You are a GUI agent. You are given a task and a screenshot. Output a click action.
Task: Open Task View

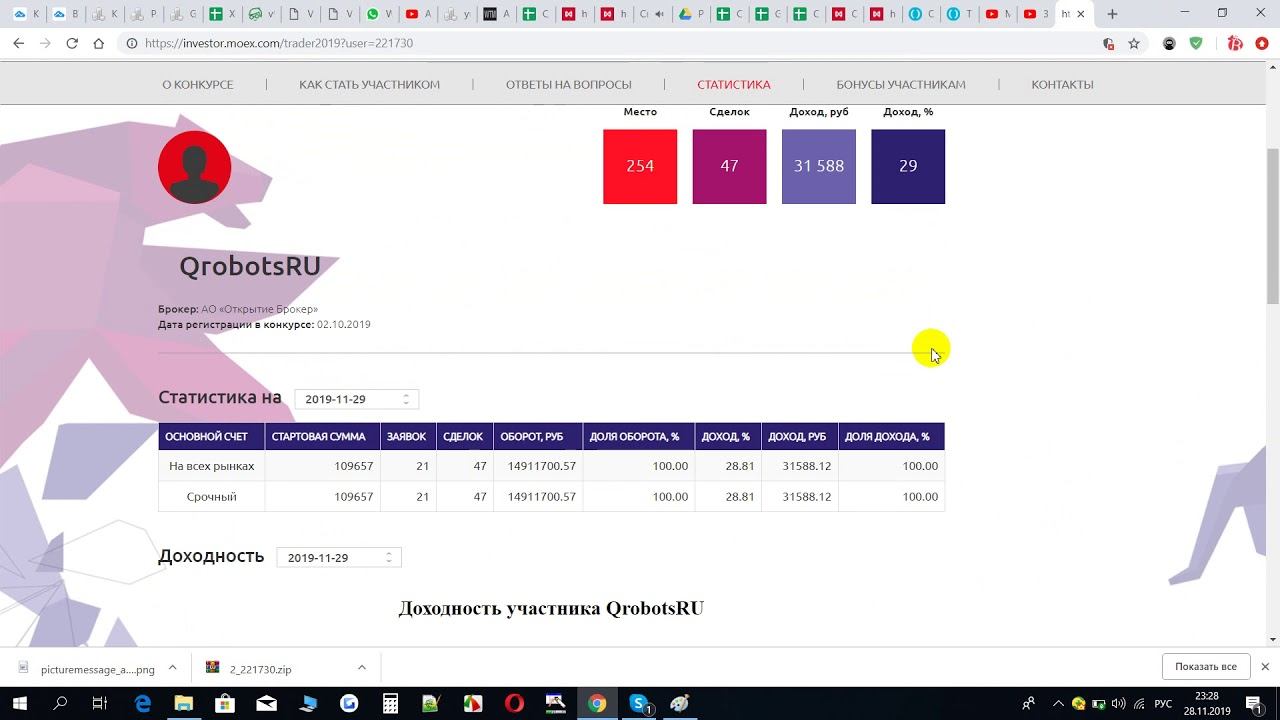99,704
